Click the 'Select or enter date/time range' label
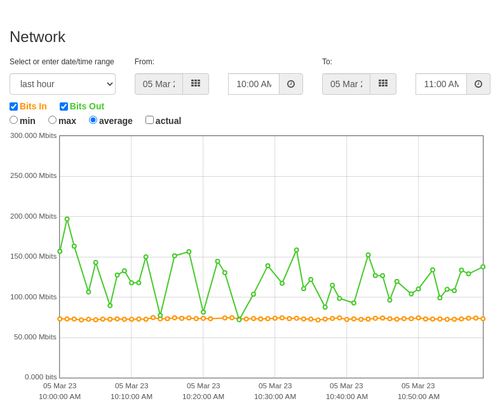 (x=62, y=62)
